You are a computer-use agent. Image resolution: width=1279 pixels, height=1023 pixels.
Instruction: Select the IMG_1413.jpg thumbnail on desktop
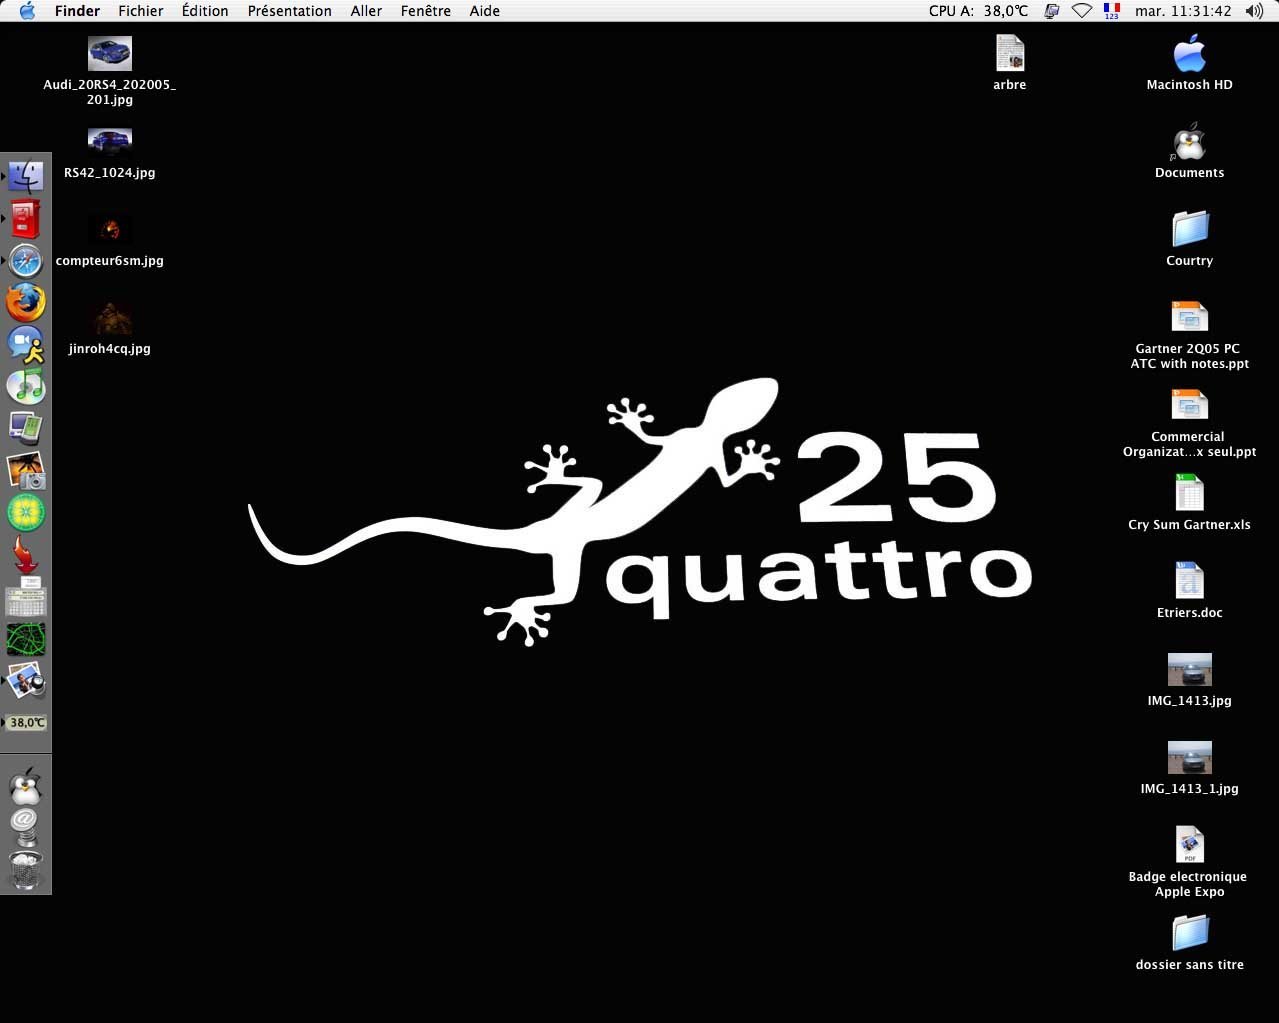click(1189, 670)
